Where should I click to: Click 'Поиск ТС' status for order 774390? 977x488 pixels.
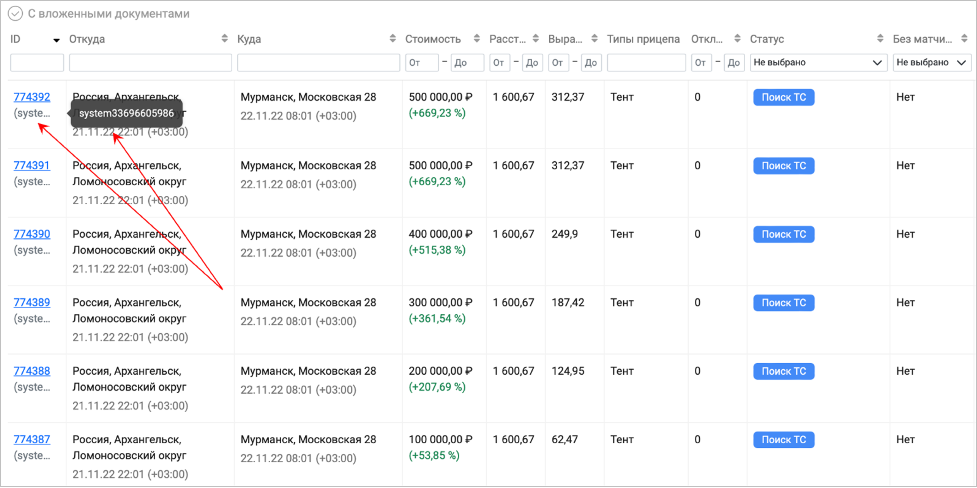[784, 234]
